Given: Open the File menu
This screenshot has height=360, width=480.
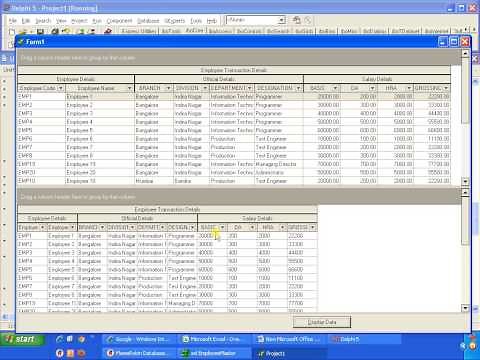Looking at the screenshot, I should (x=13, y=21).
